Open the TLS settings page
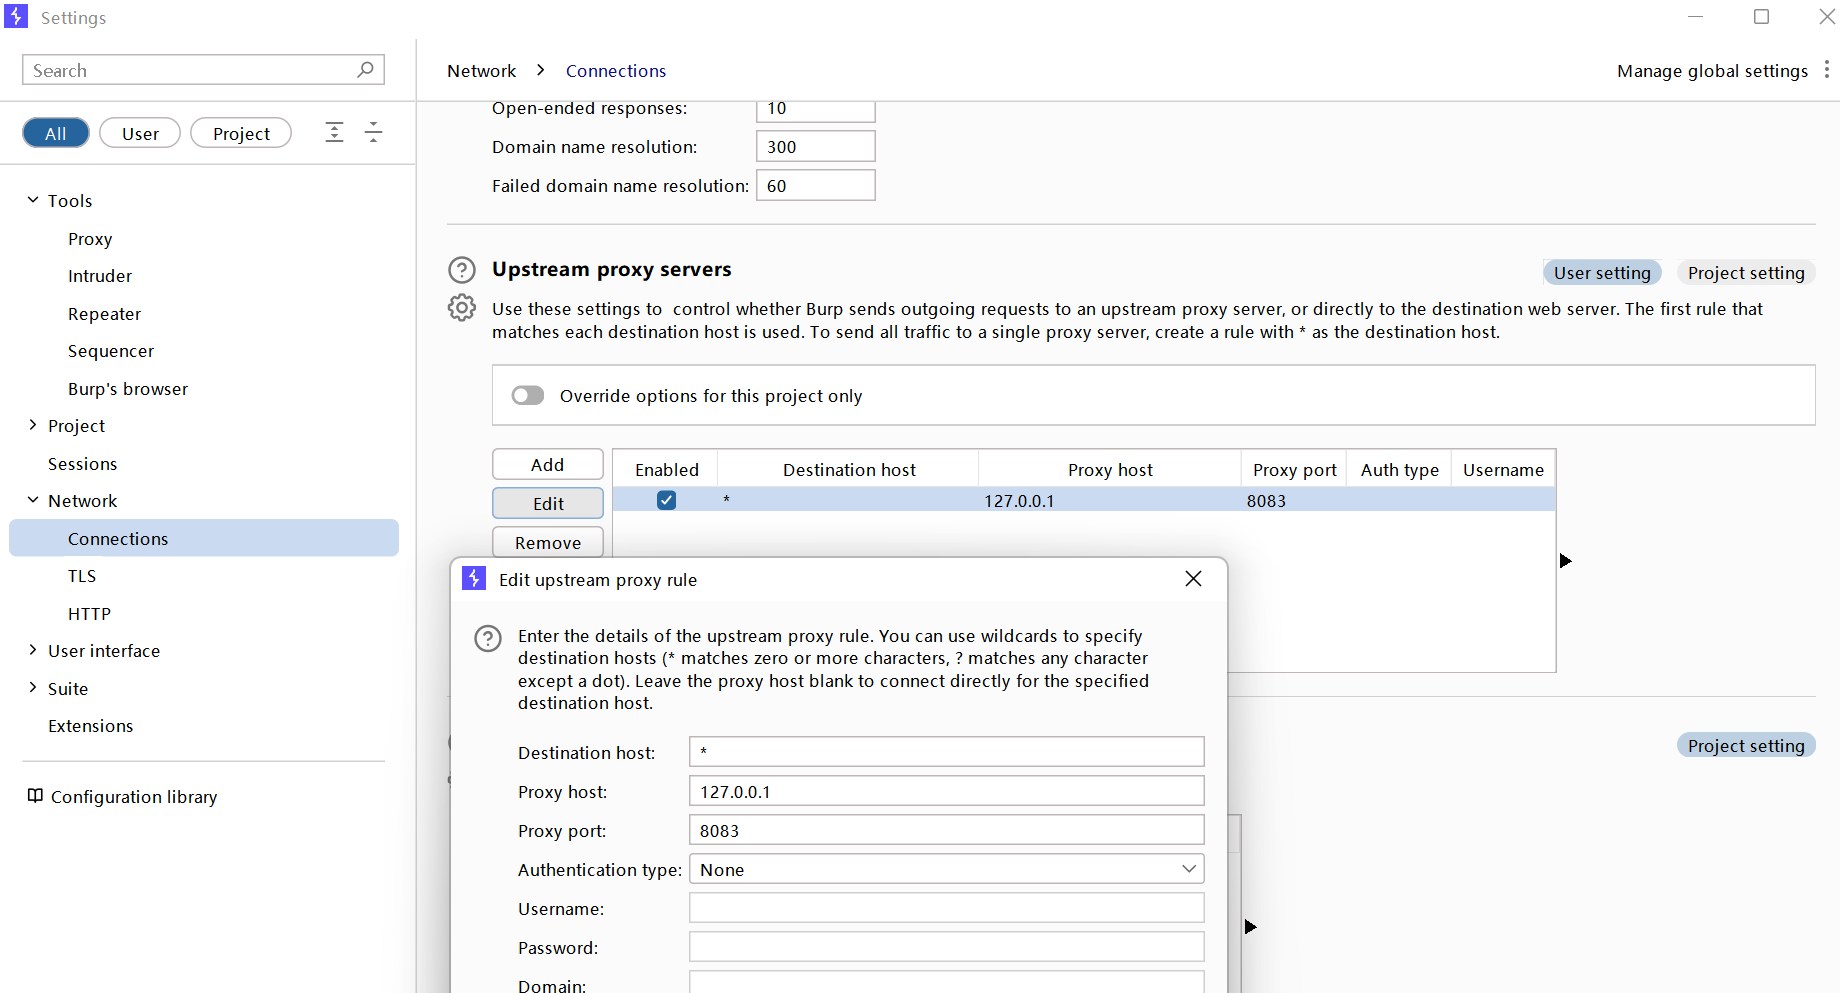 click(x=82, y=576)
